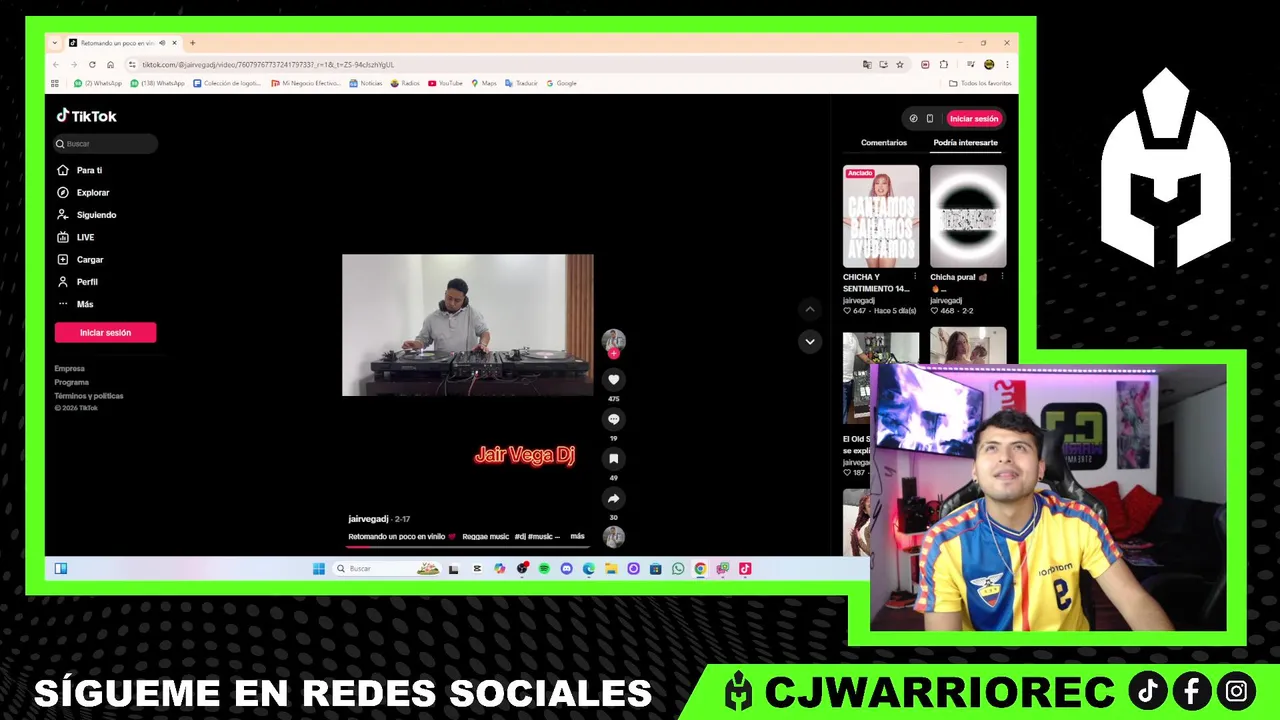Save the video with the bookmark icon
Image resolution: width=1280 pixels, height=720 pixels.
(614, 458)
